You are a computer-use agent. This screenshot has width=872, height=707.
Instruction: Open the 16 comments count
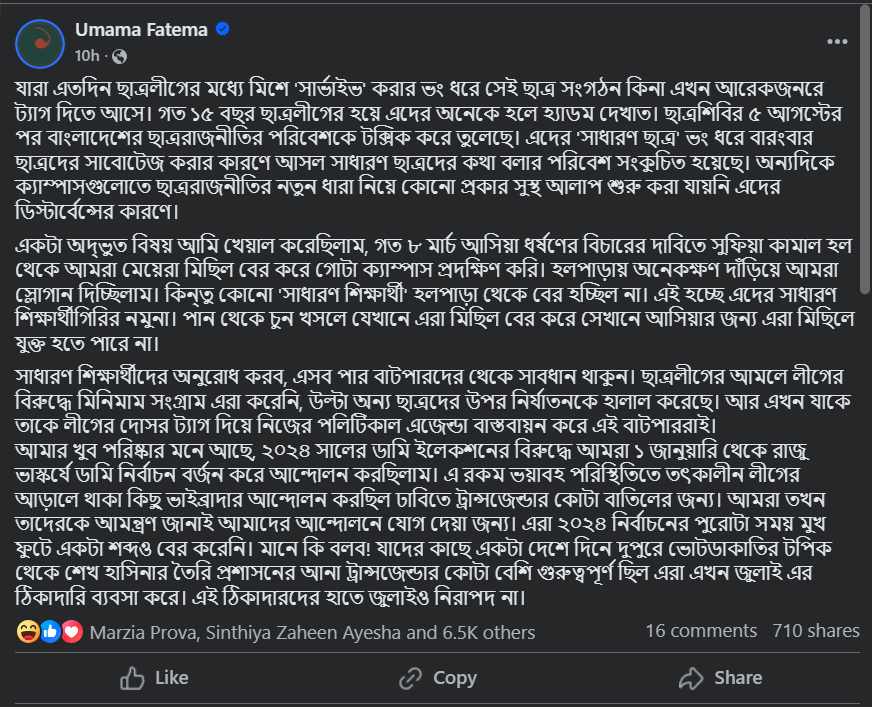700,631
